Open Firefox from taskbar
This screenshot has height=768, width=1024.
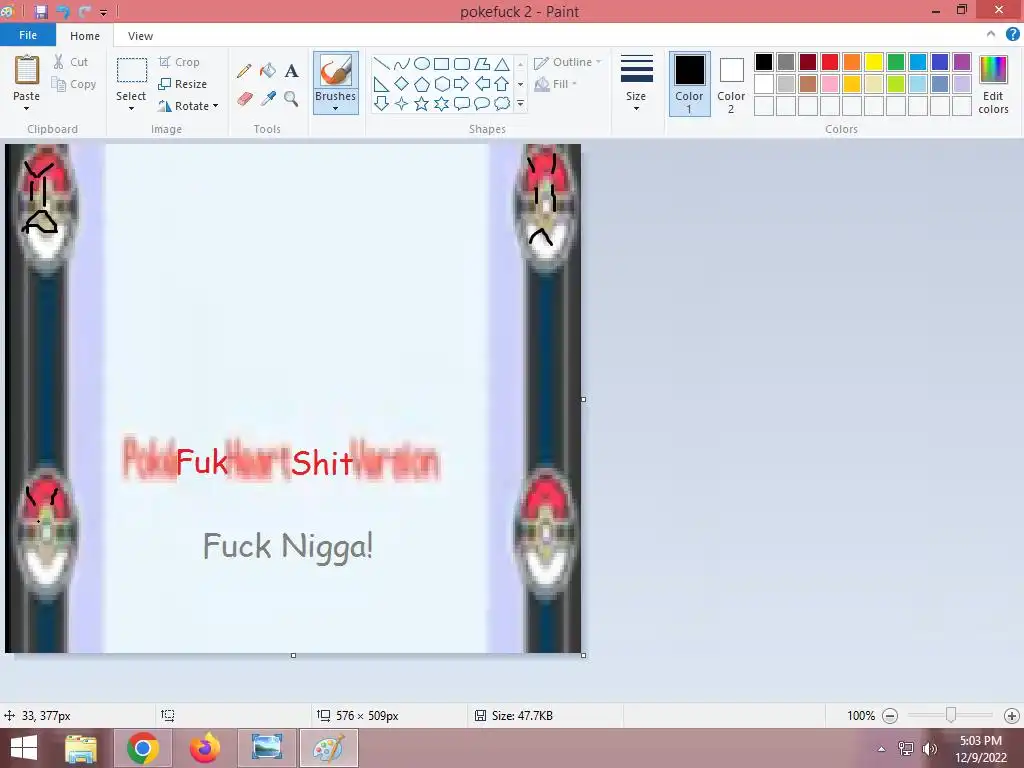point(204,748)
